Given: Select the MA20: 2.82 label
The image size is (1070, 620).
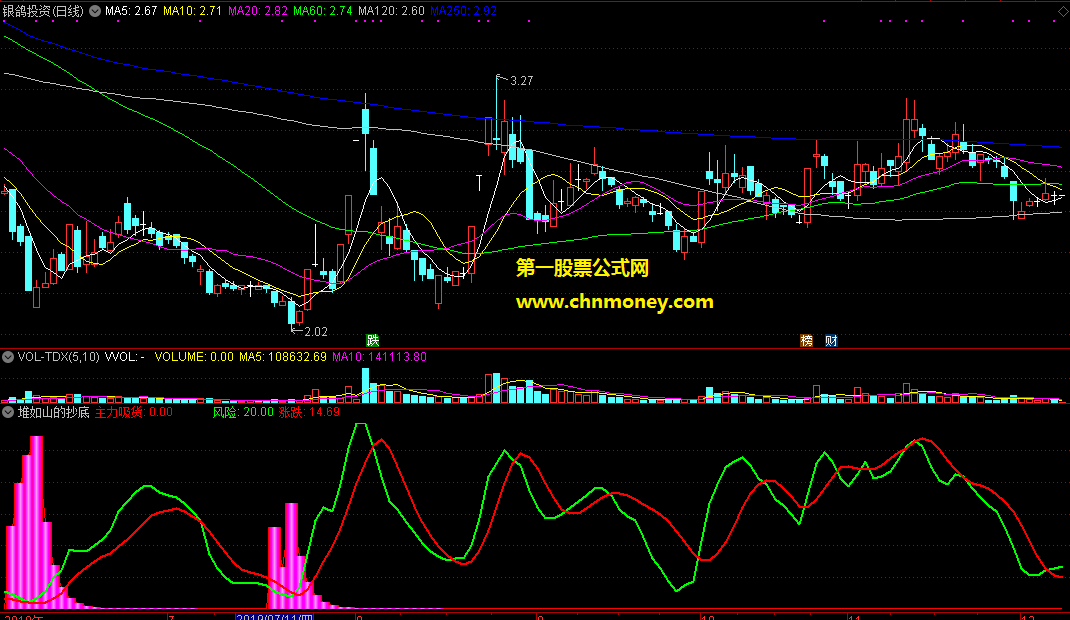Looking at the screenshot, I should [x=257, y=11].
